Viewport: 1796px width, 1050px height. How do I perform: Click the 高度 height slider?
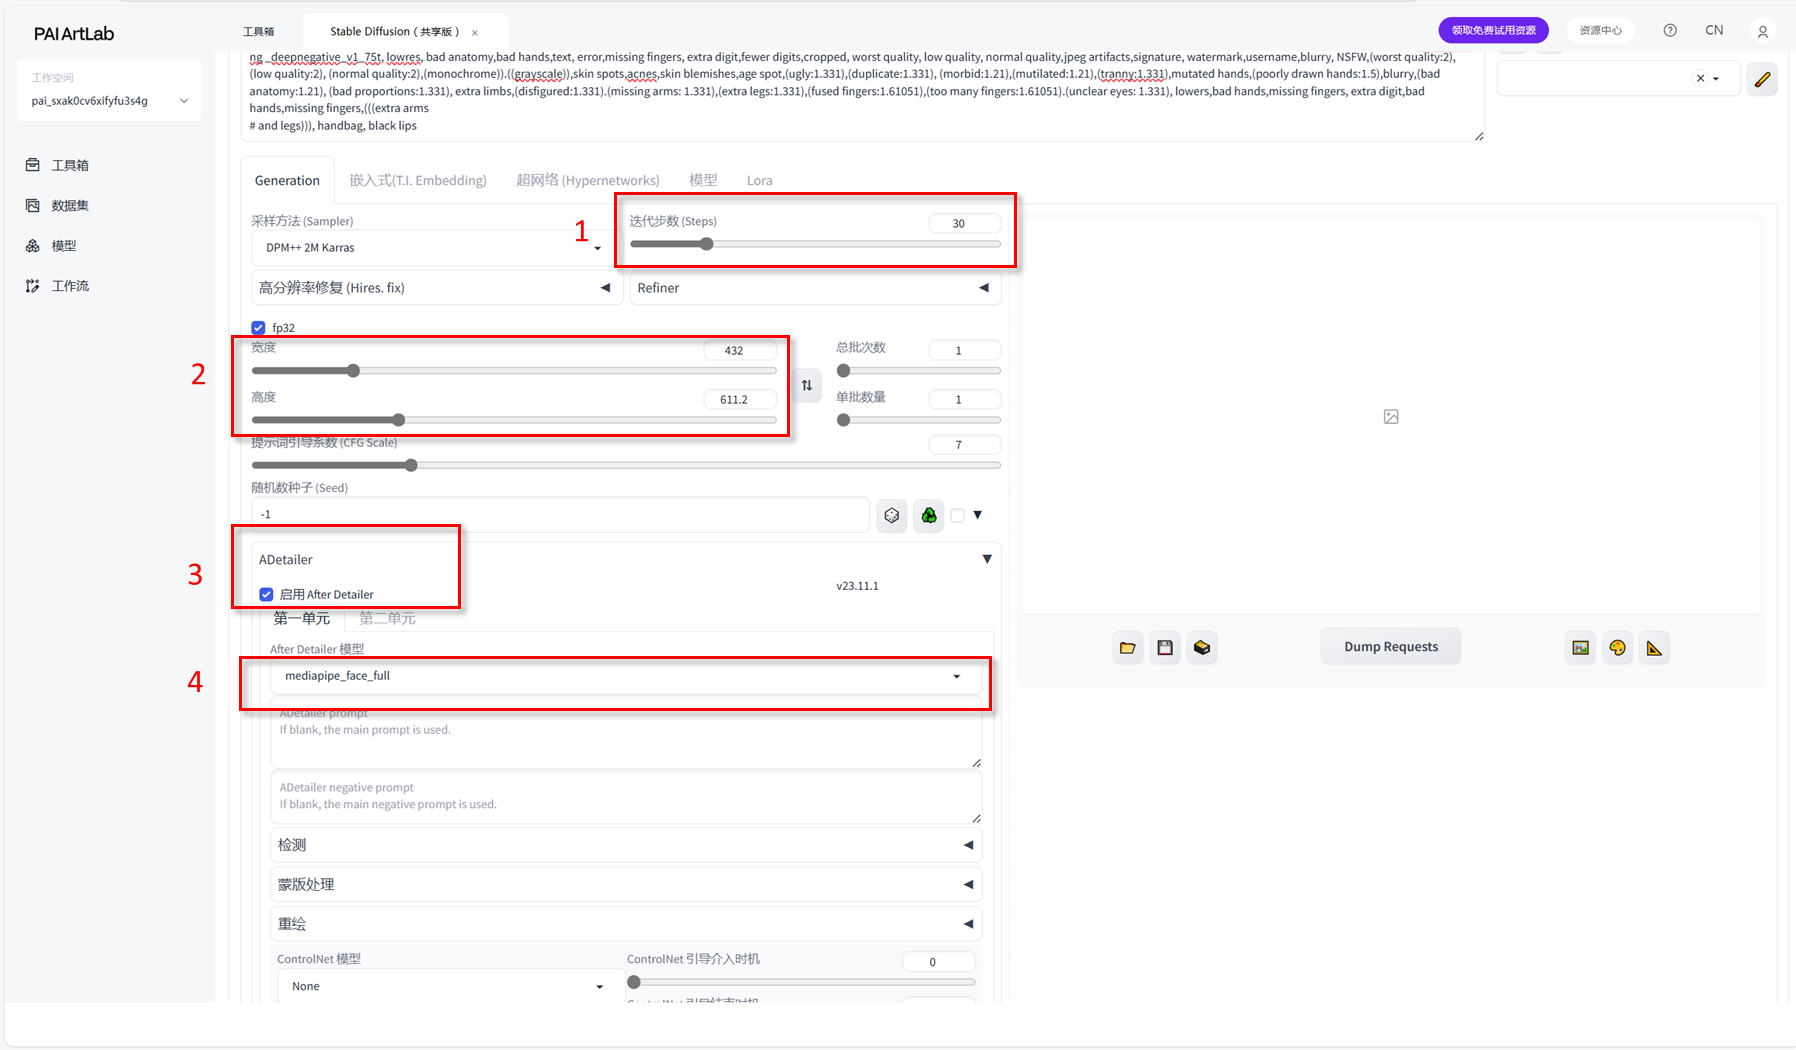[514, 420]
